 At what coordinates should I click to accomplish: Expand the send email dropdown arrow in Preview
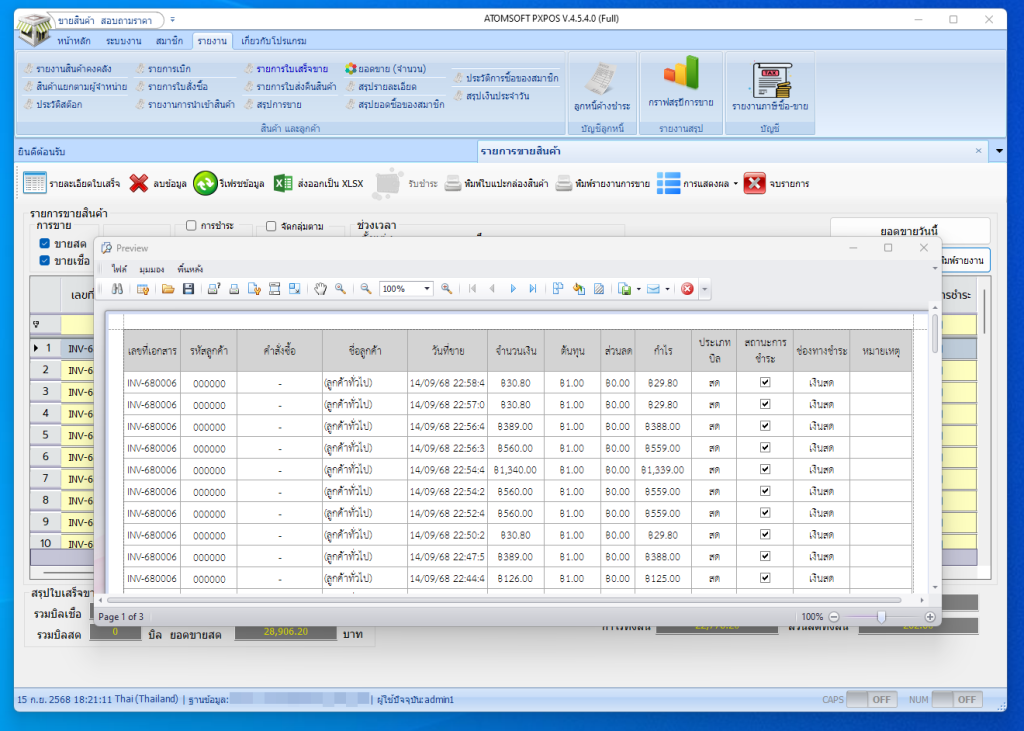(667, 289)
